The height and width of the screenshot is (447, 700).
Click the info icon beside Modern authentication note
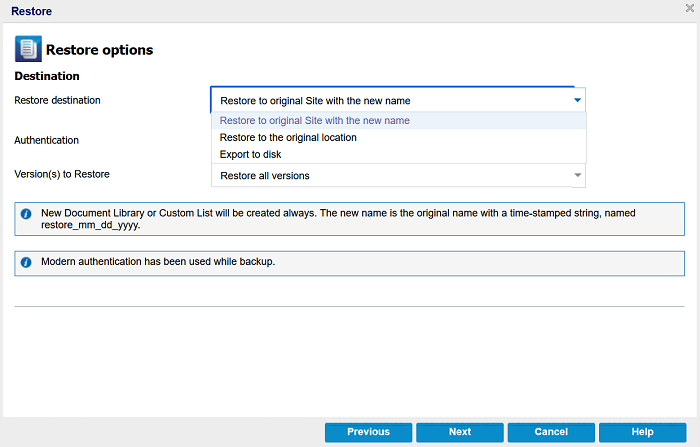click(x=26, y=262)
